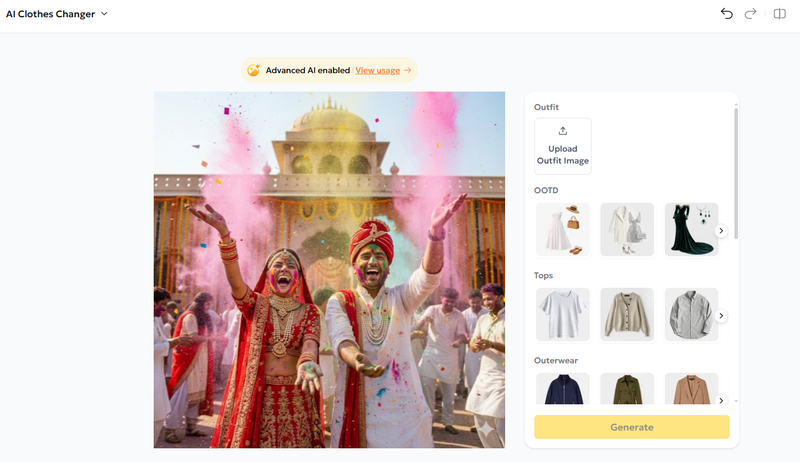Click the OOTD section label
The height and width of the screenshot is (462, 800).
point(546,190)
